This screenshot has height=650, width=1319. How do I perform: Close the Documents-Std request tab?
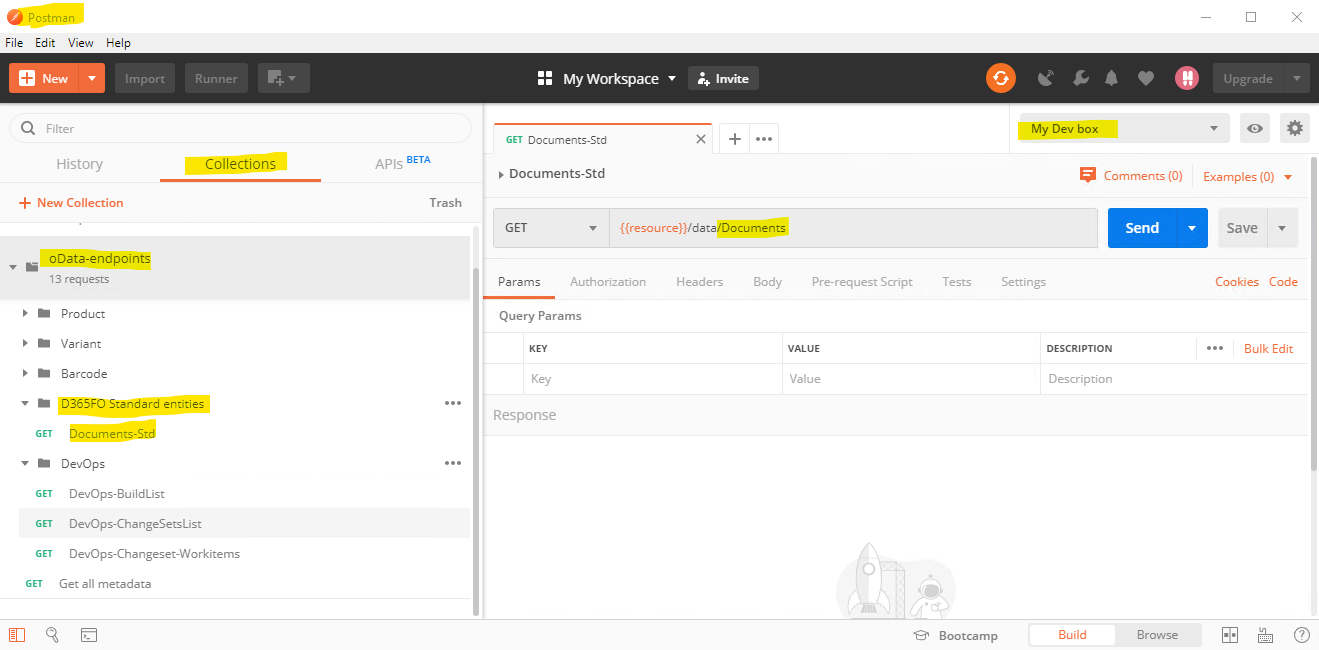pos(701,139)
